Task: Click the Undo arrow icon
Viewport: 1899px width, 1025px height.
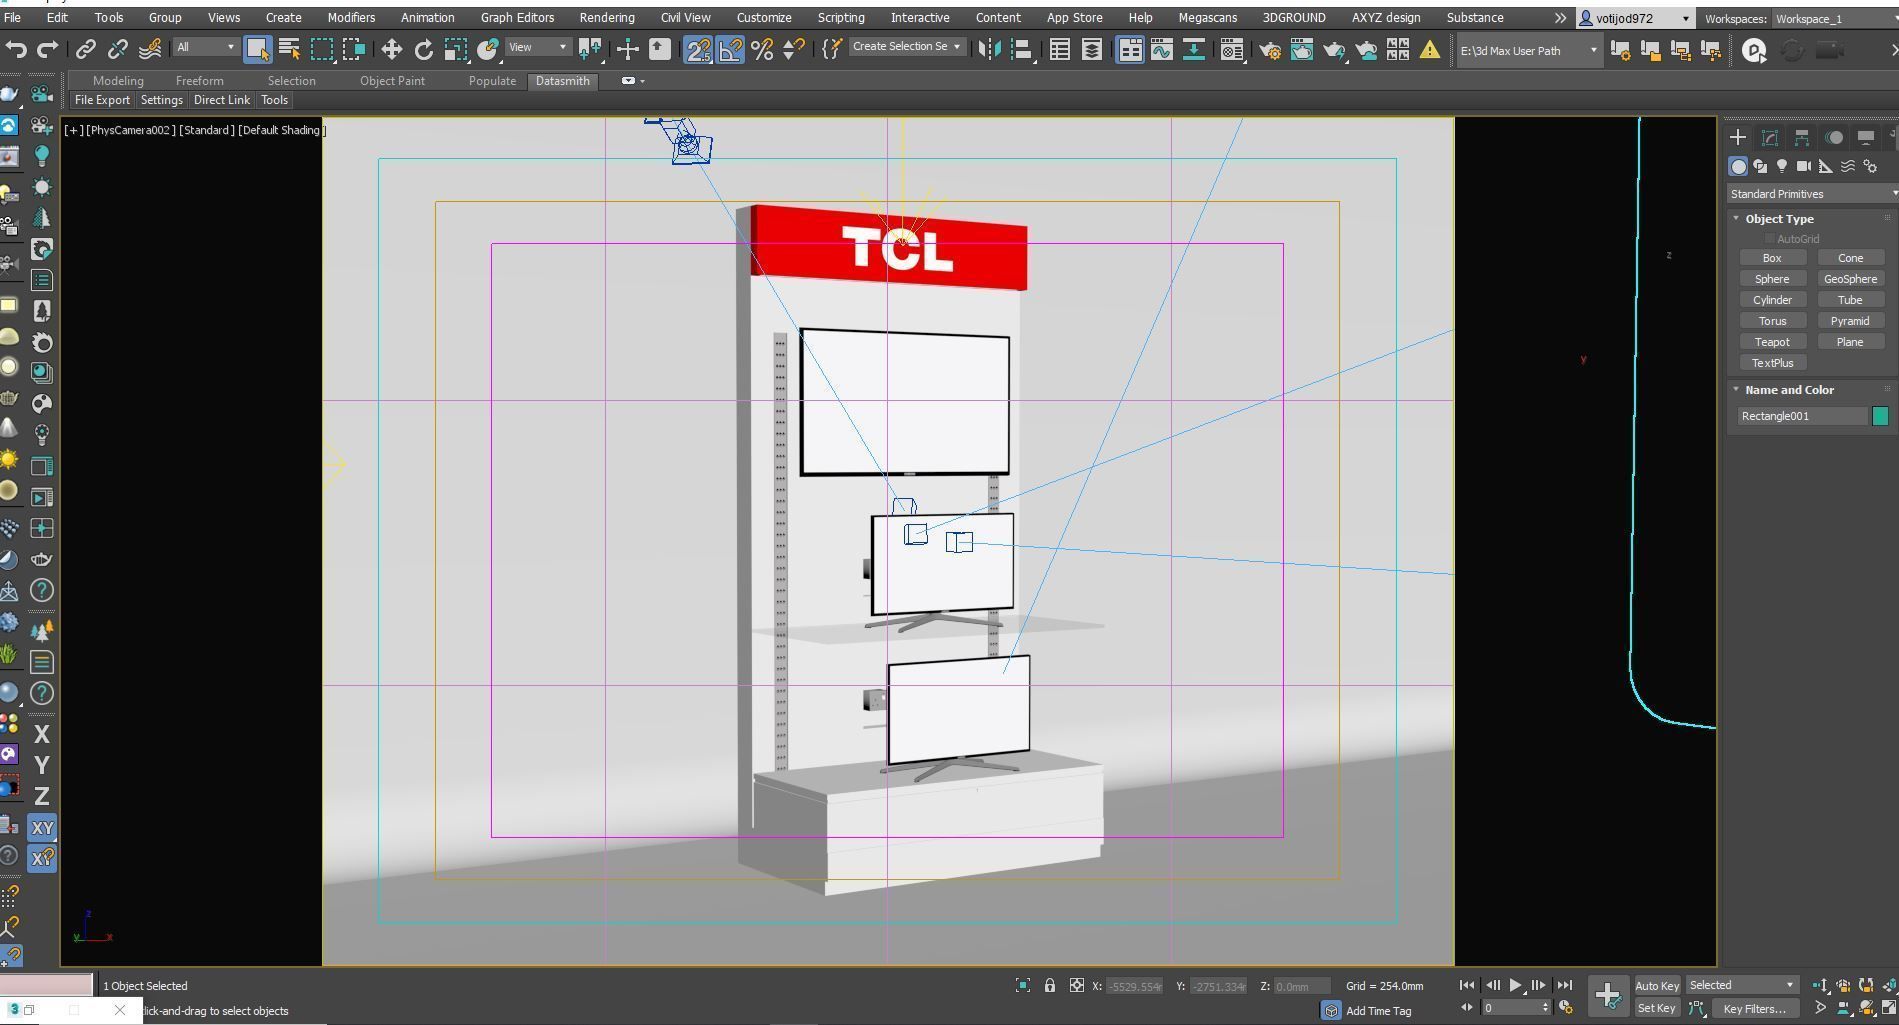Action: coord(16,49)
